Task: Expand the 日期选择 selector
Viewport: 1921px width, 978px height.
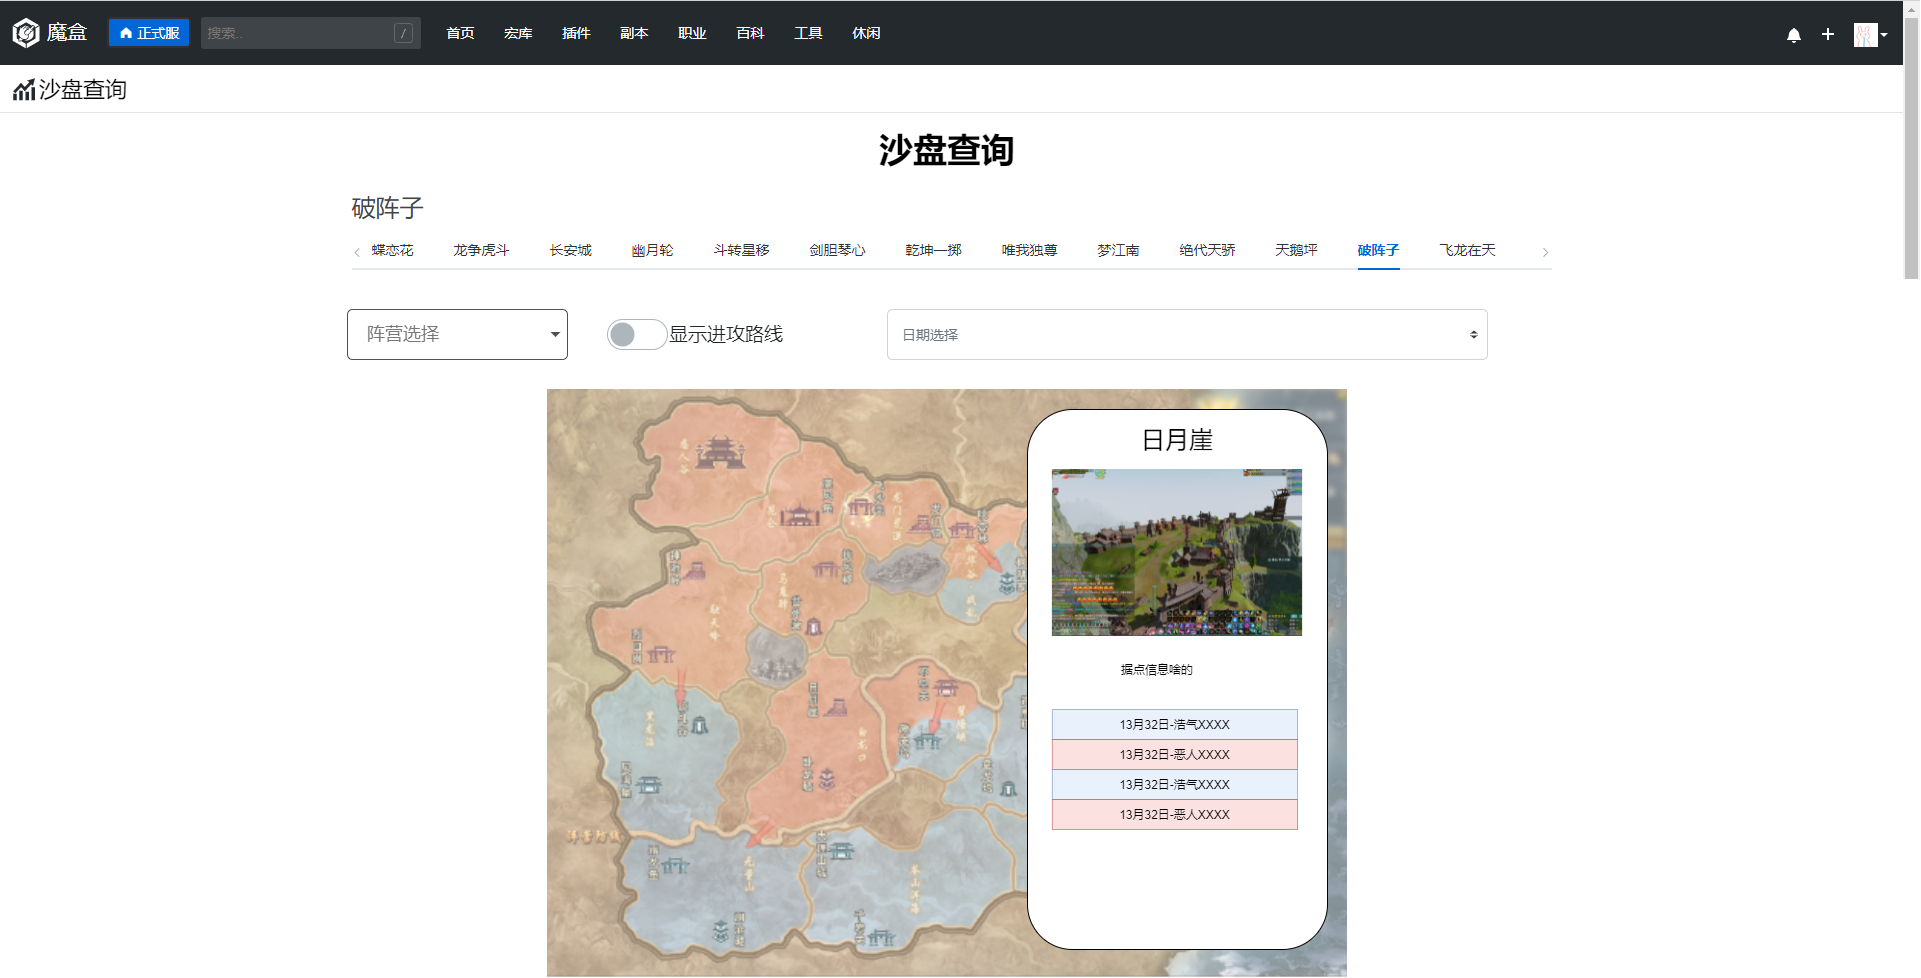Action: click(1186, 334)
